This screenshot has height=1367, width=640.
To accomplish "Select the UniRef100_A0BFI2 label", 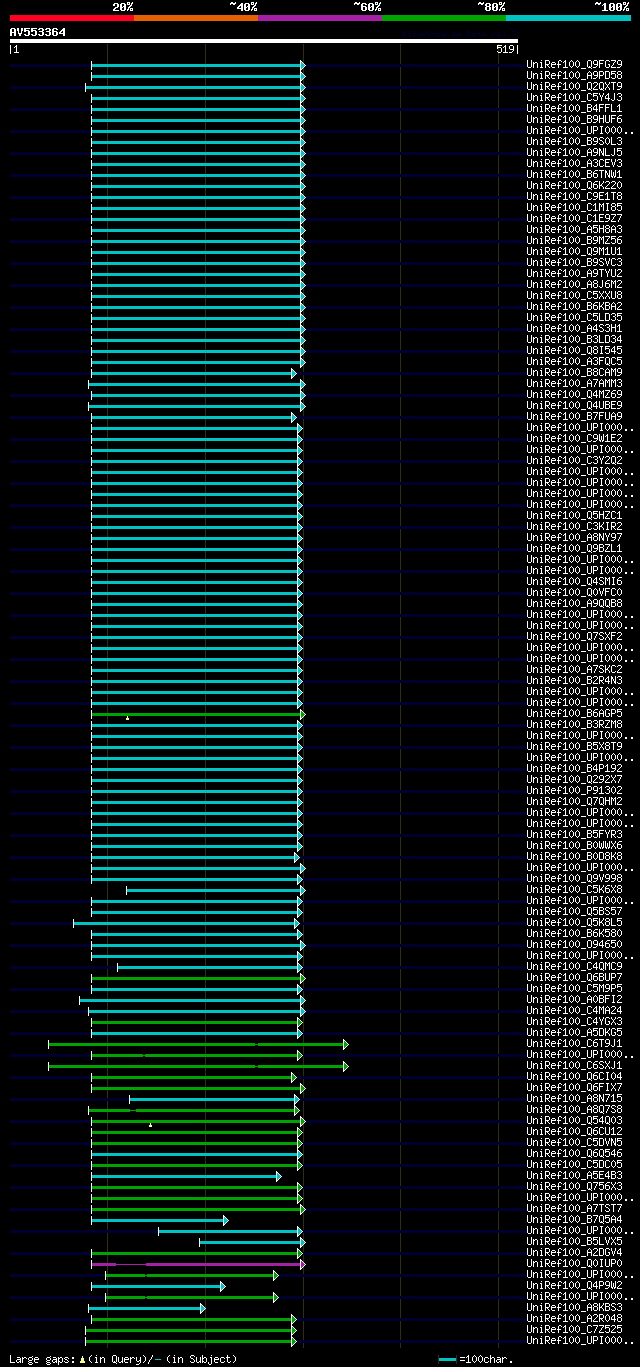I will click(574, 999).
